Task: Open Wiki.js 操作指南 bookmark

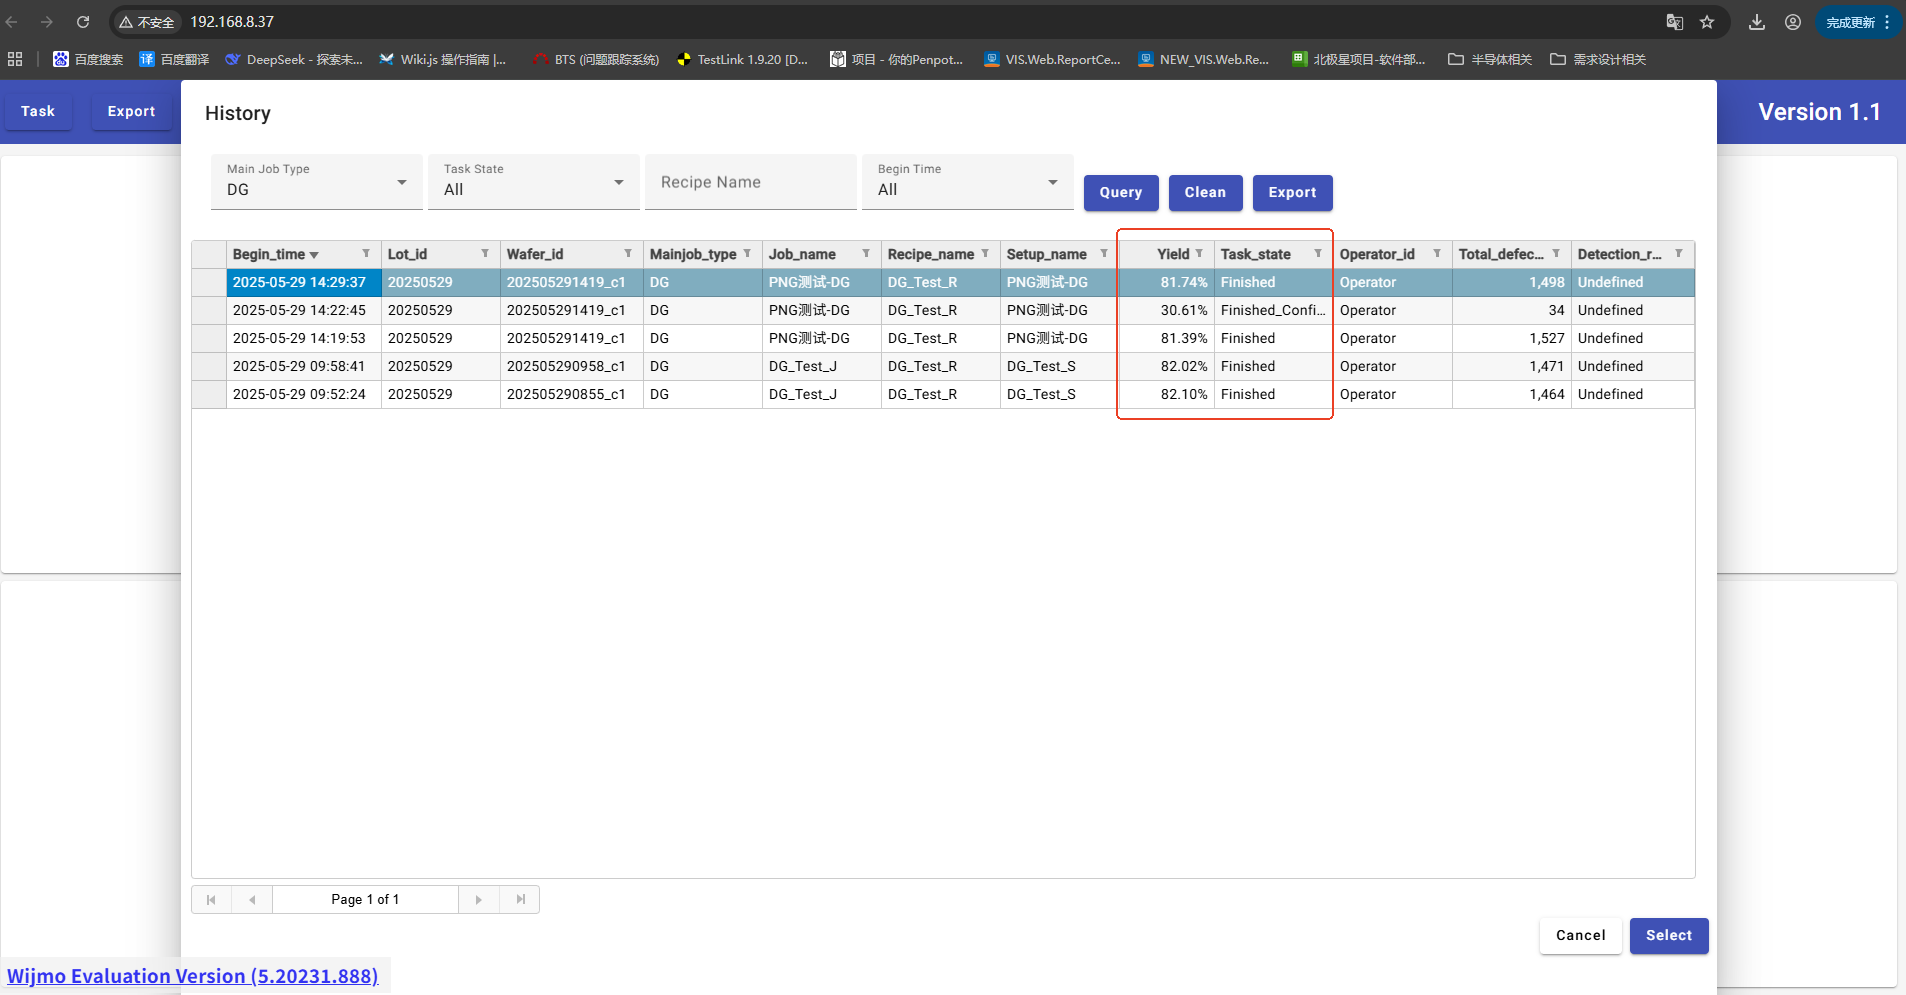Action: click(x=444, y=60)
